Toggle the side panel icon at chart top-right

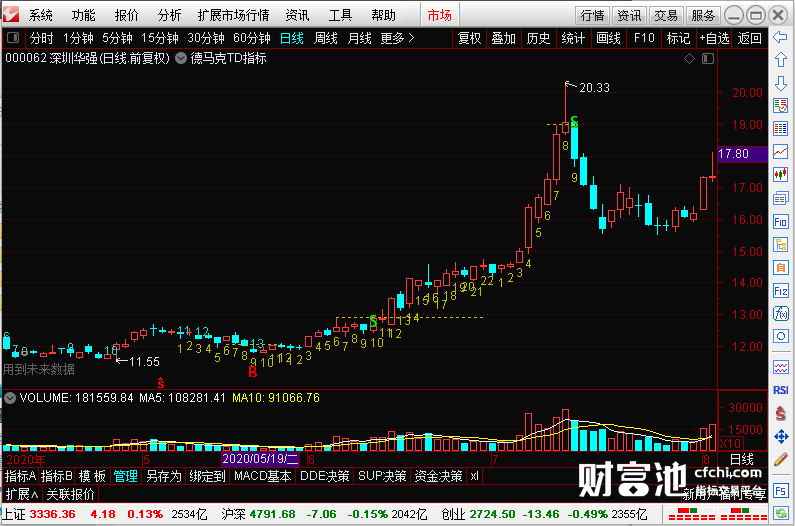click(708, 59)
